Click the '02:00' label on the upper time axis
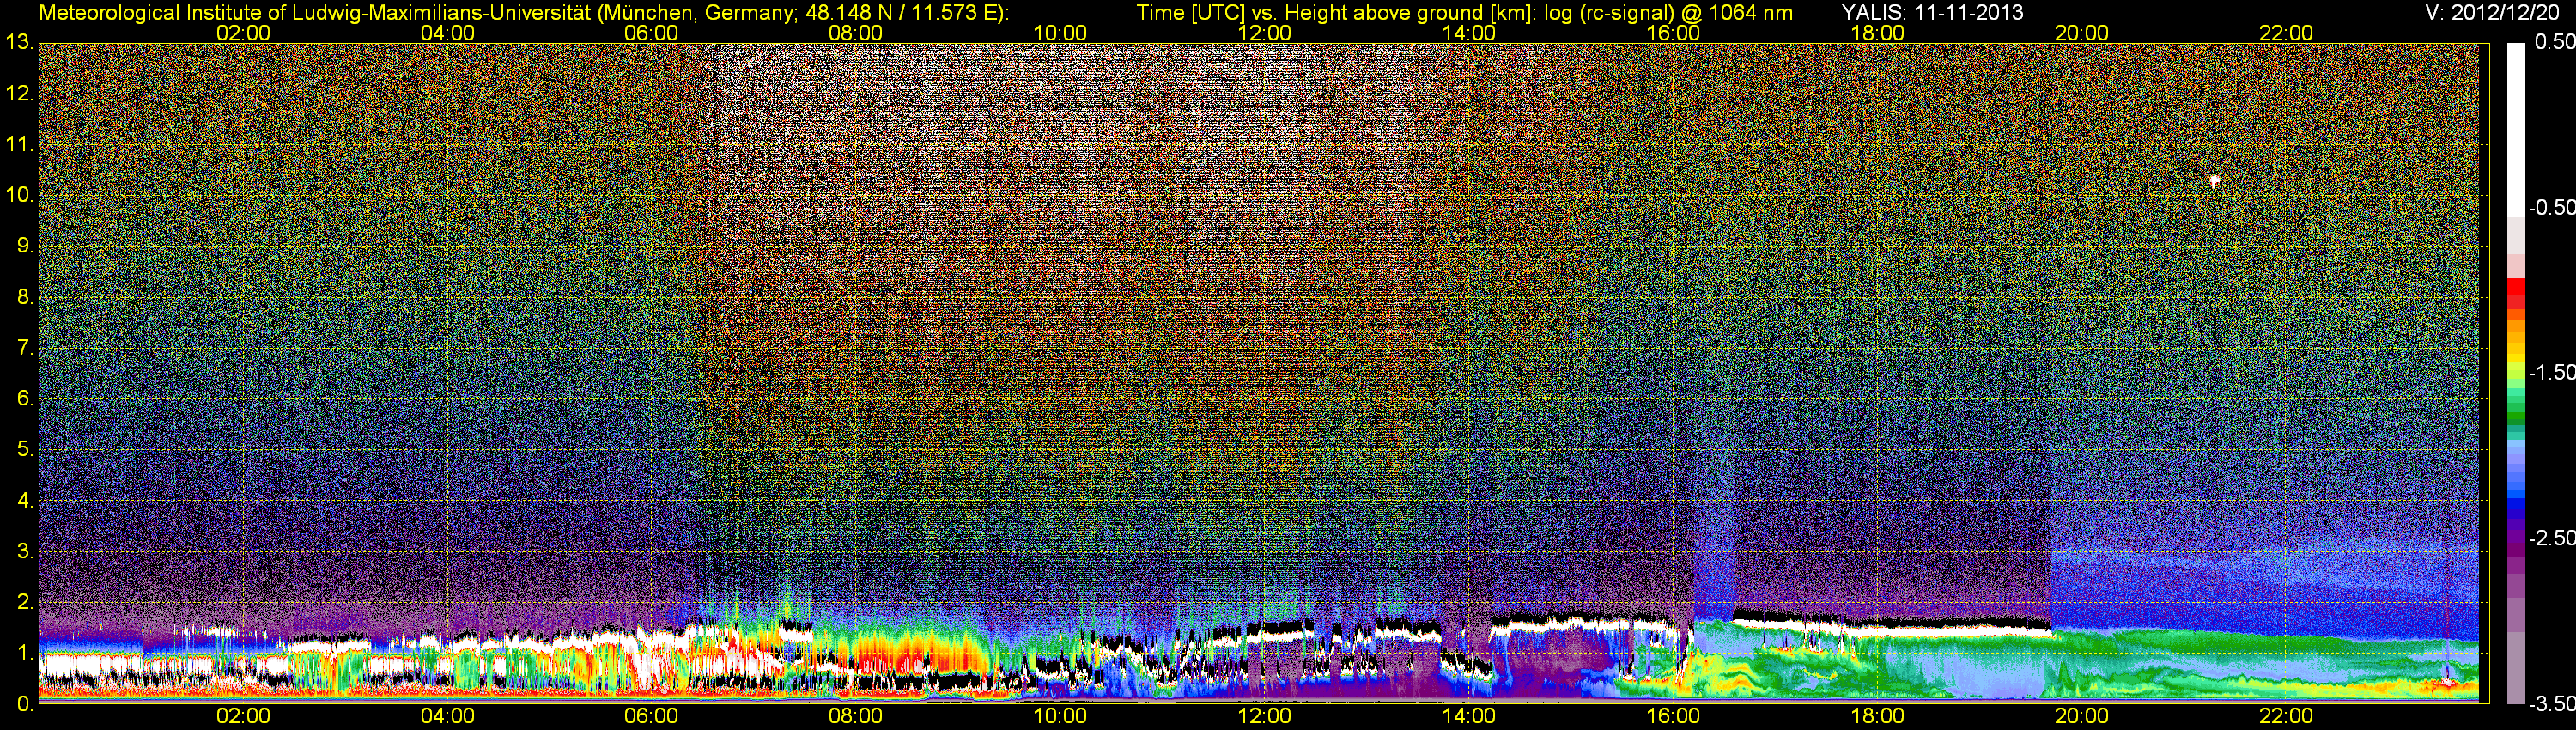The width and height of the screenshot is (2576, 730). click(243, 33)
